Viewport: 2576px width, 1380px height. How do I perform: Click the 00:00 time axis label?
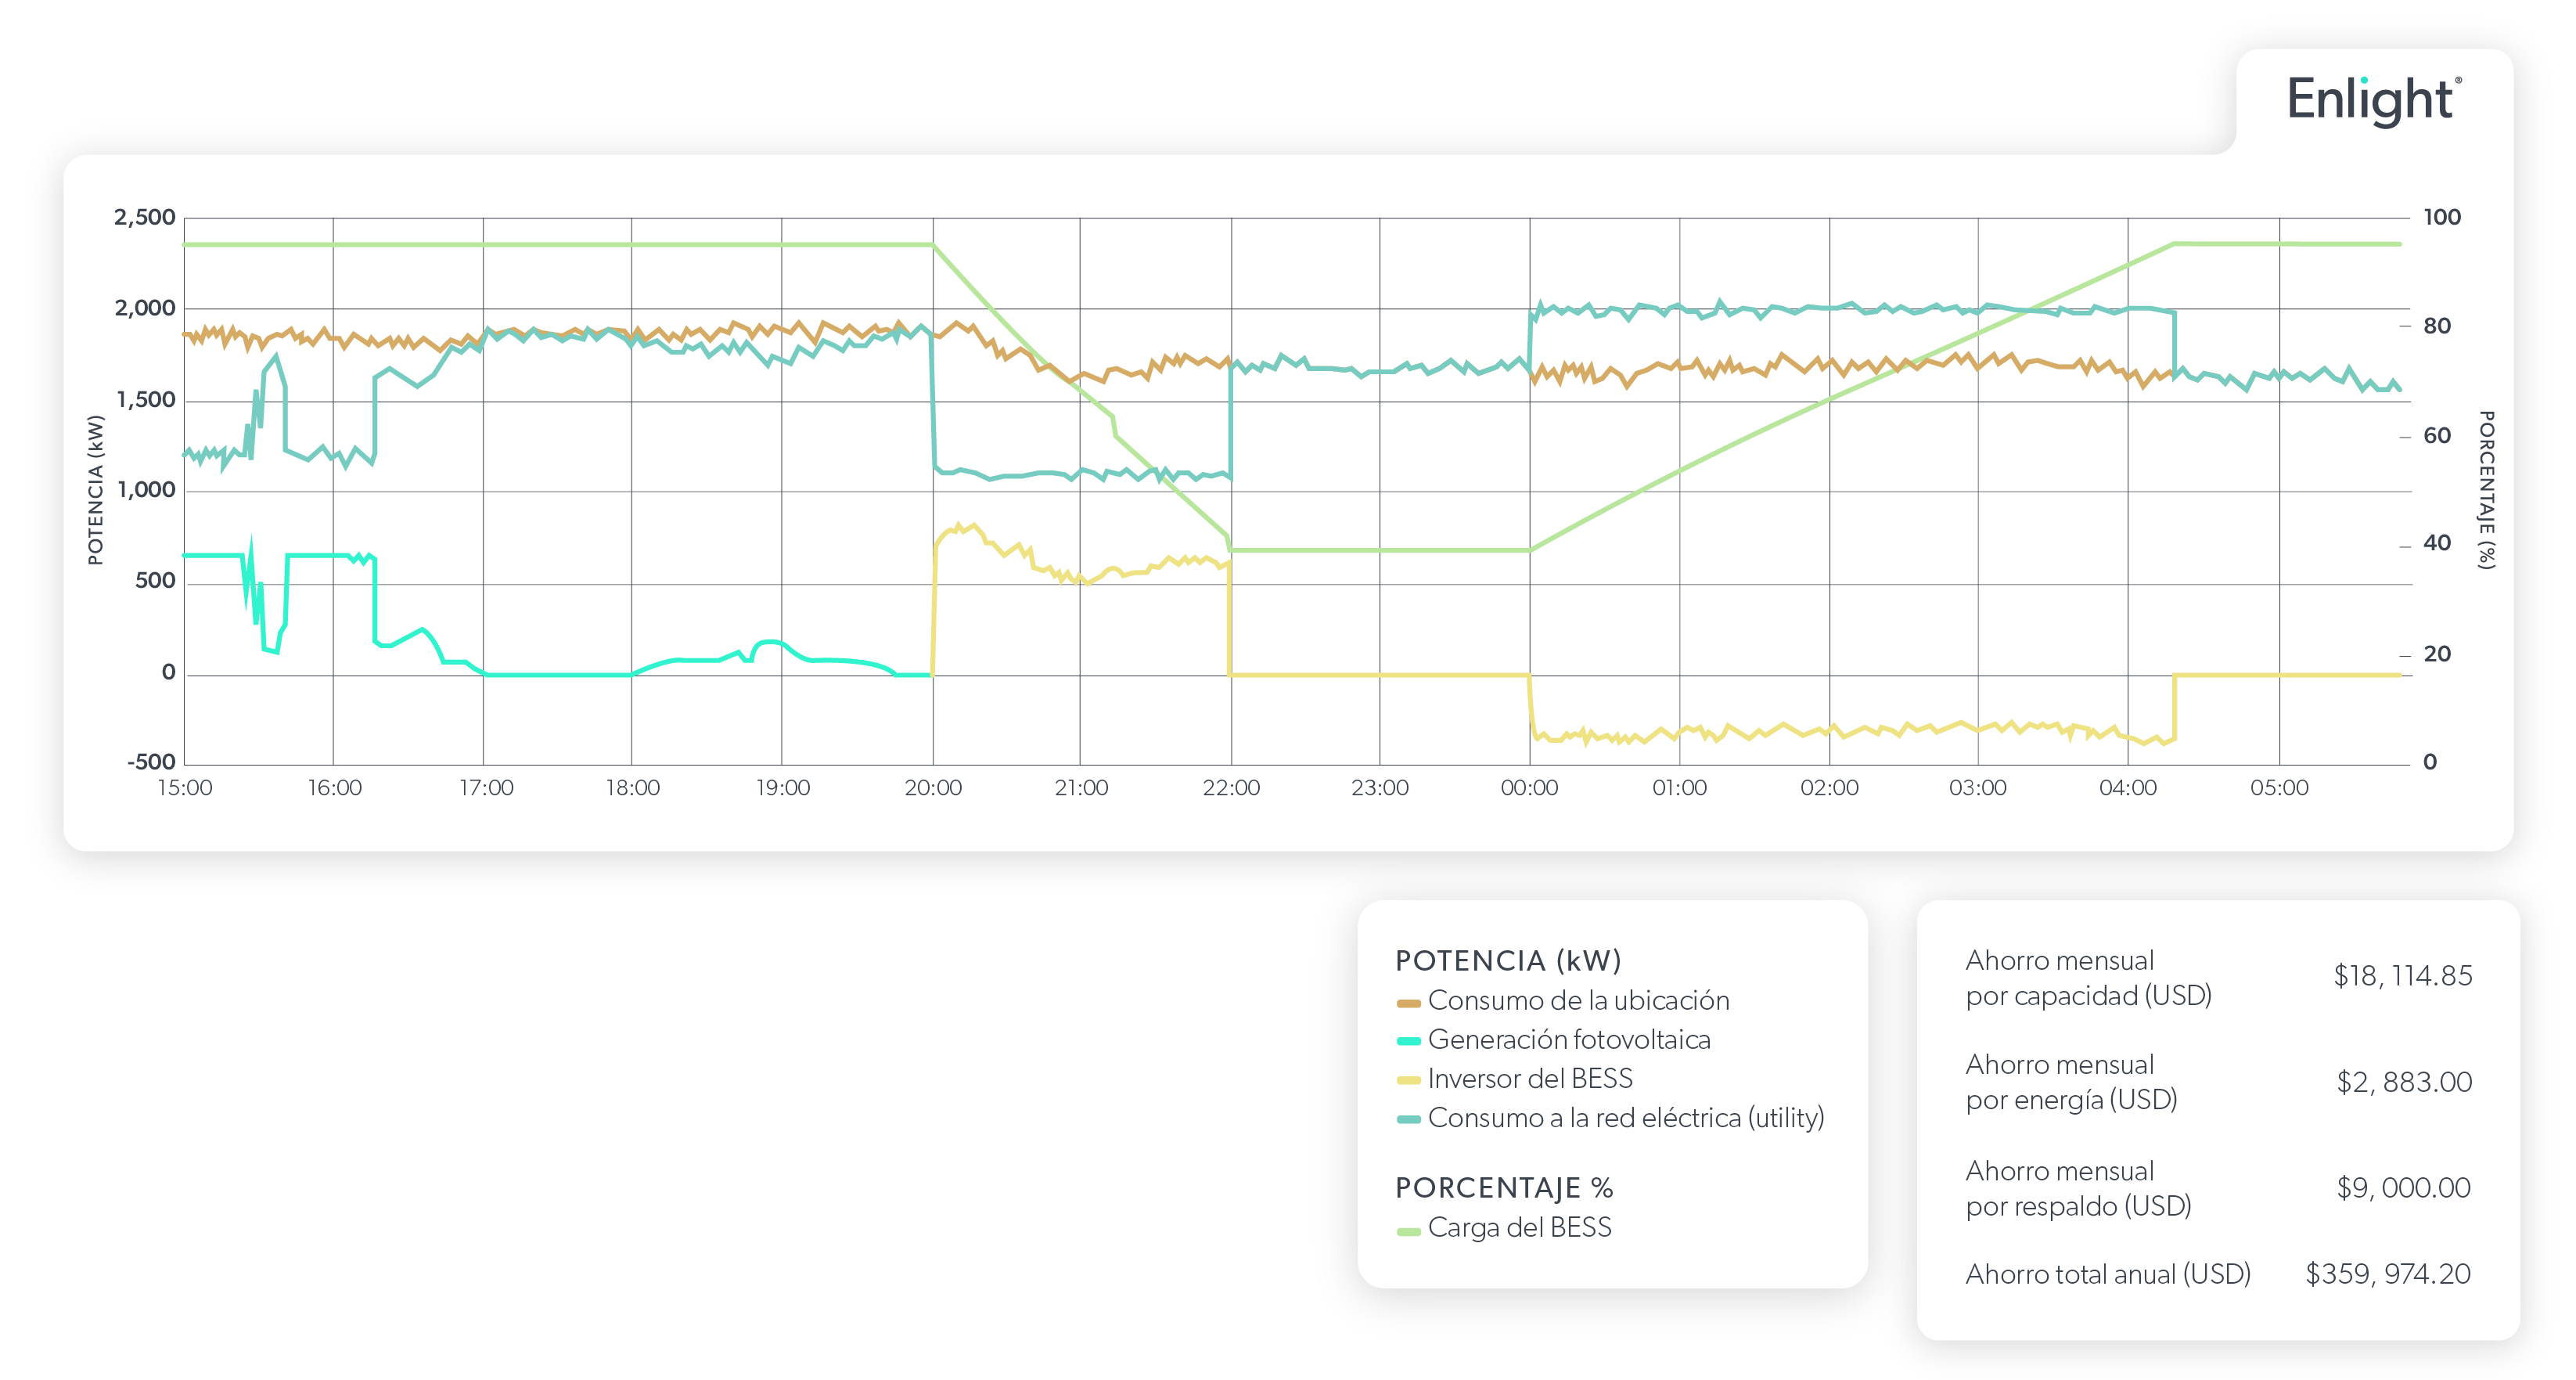[x=1529, y=788]
